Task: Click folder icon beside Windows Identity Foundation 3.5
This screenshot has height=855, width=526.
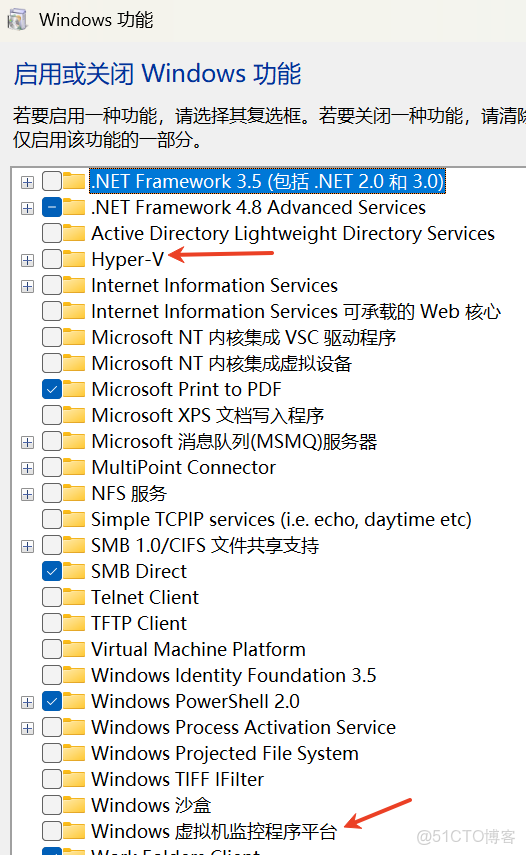Action: [74, 675]
